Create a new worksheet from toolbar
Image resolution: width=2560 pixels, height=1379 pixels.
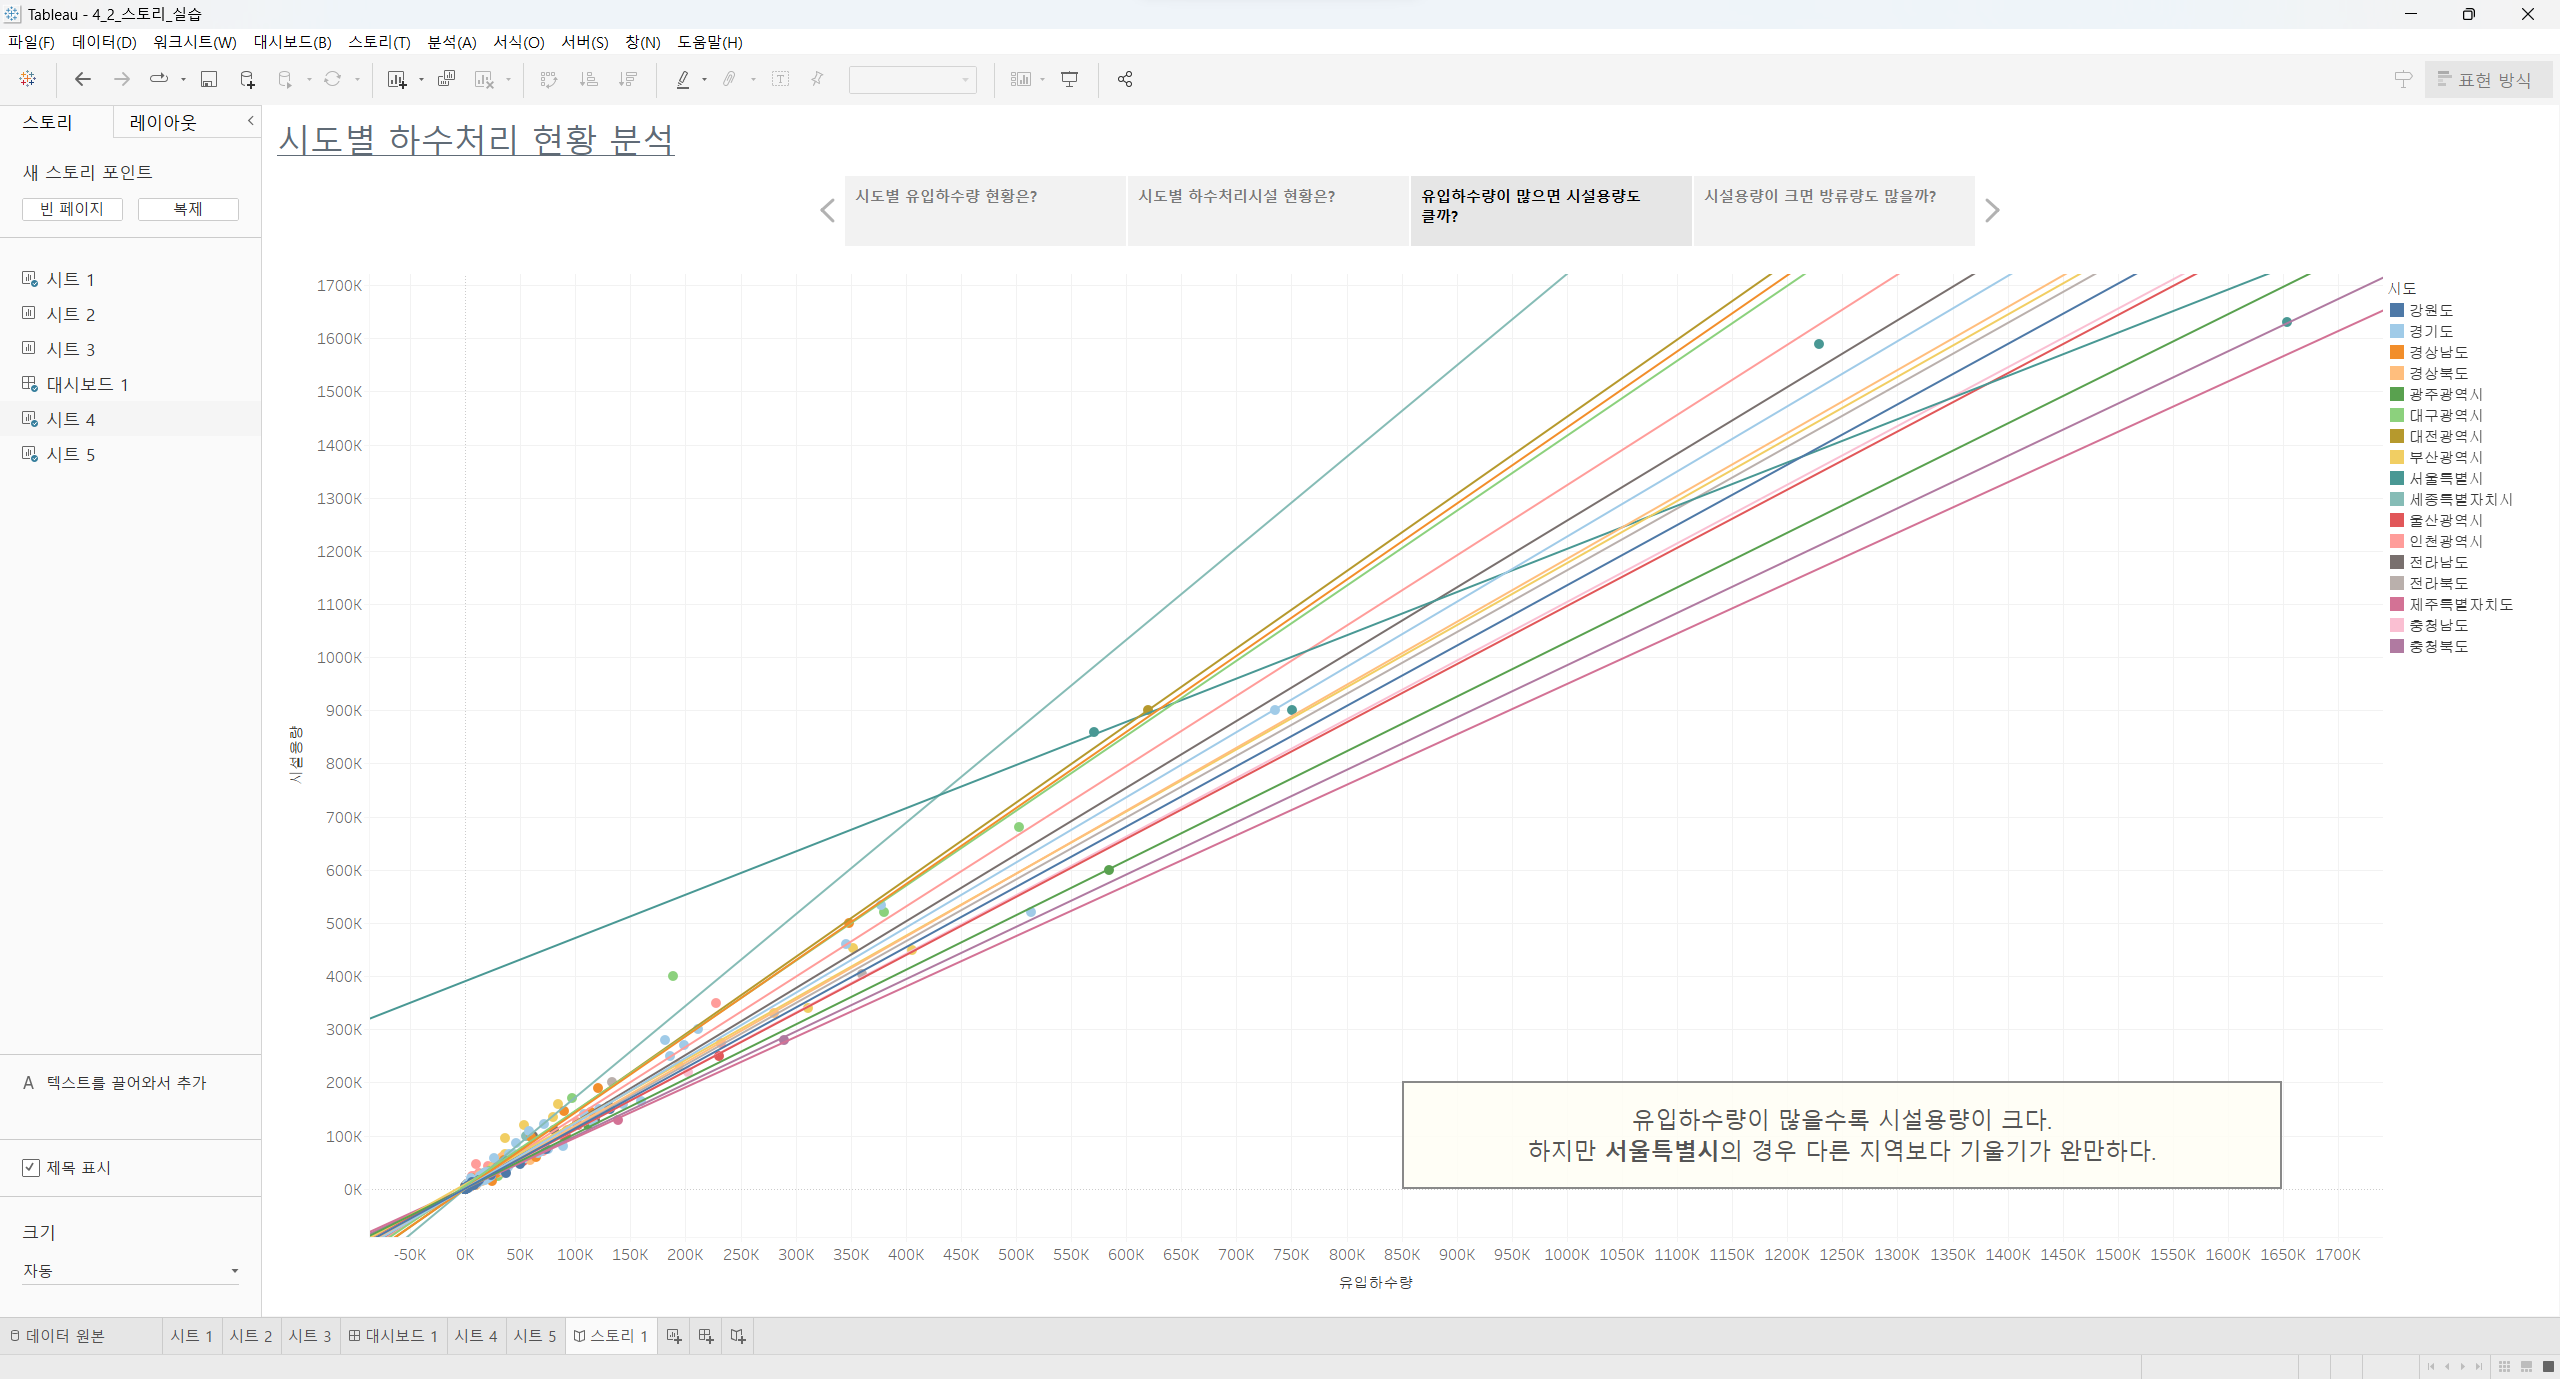[x=397, y=79]
